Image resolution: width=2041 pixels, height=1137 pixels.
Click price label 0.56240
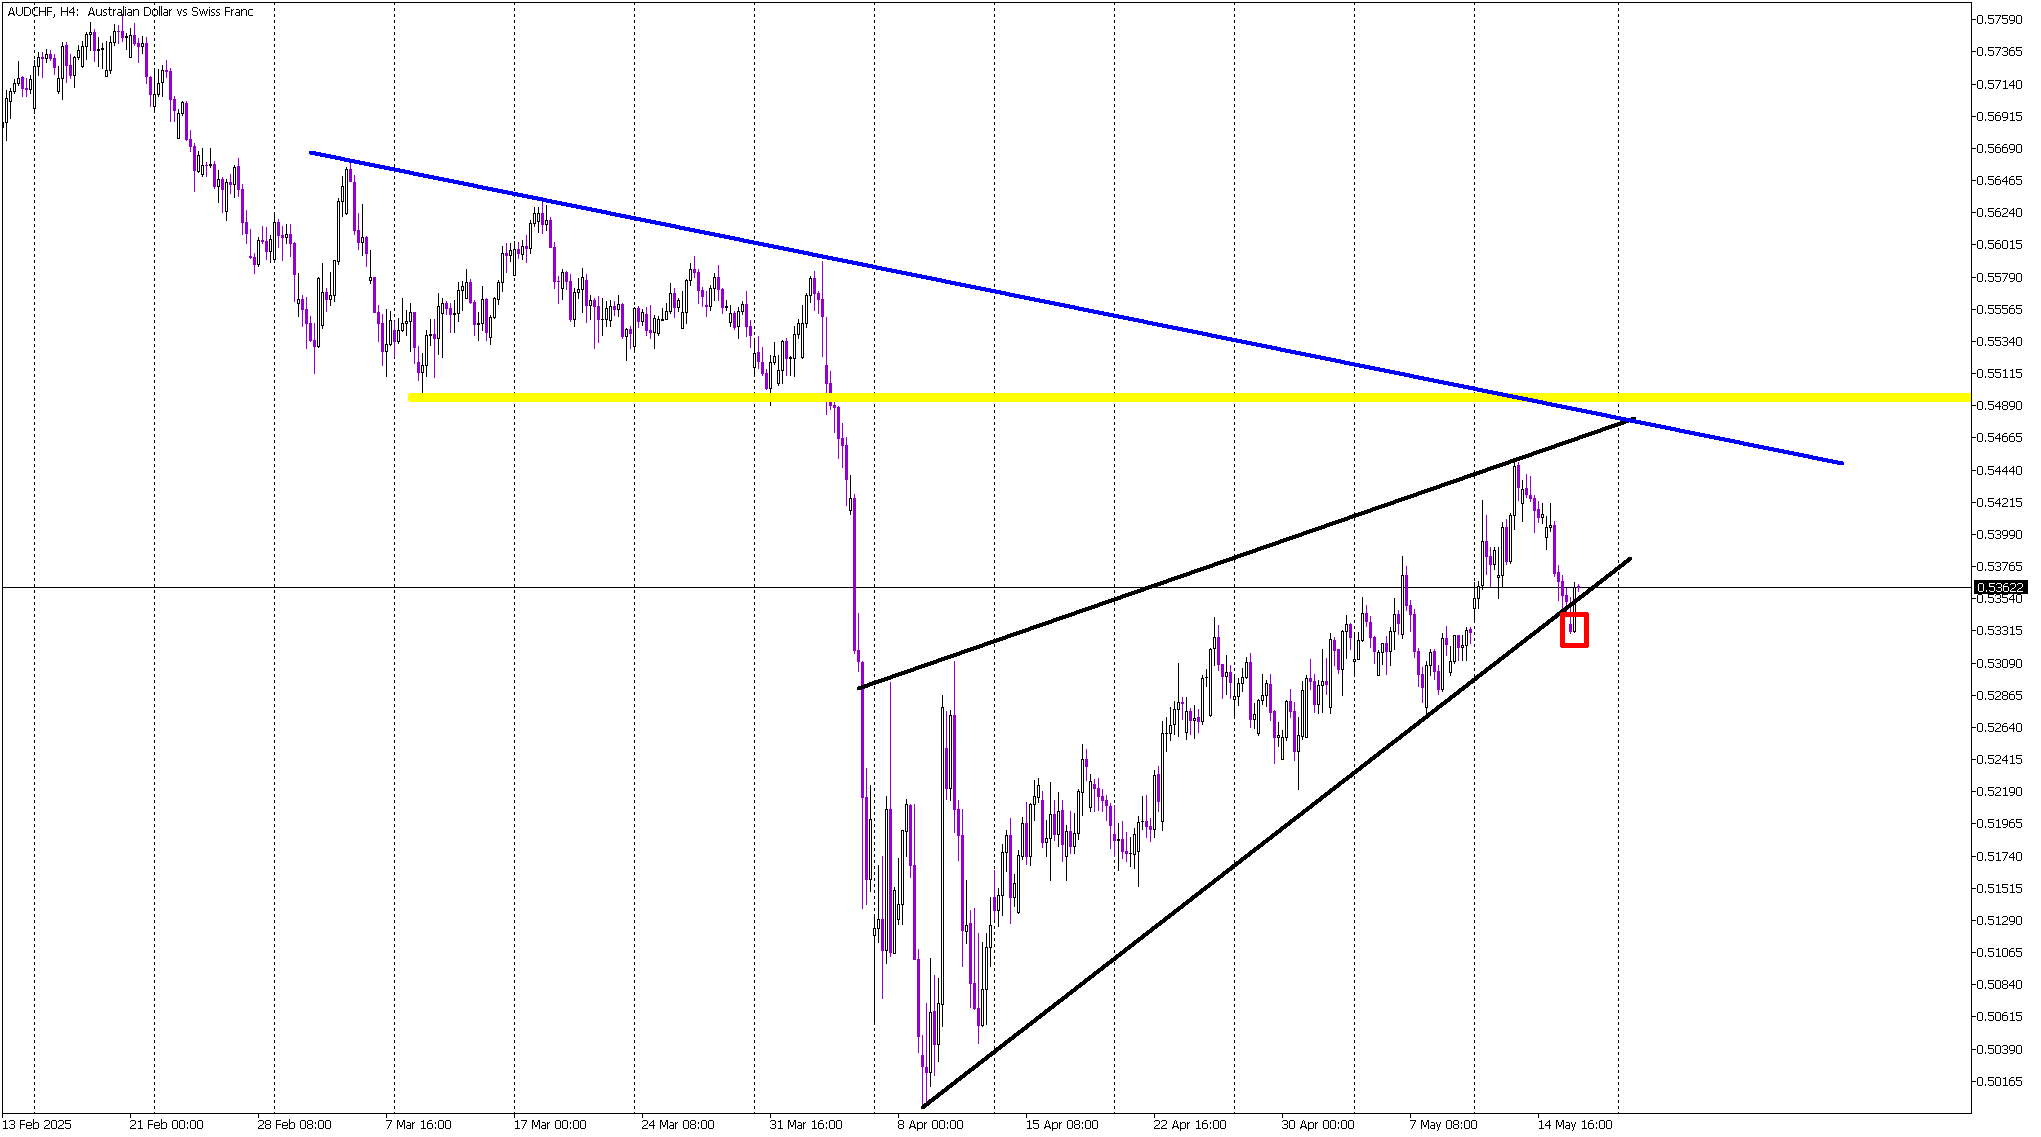click(x=2000, y=213)
